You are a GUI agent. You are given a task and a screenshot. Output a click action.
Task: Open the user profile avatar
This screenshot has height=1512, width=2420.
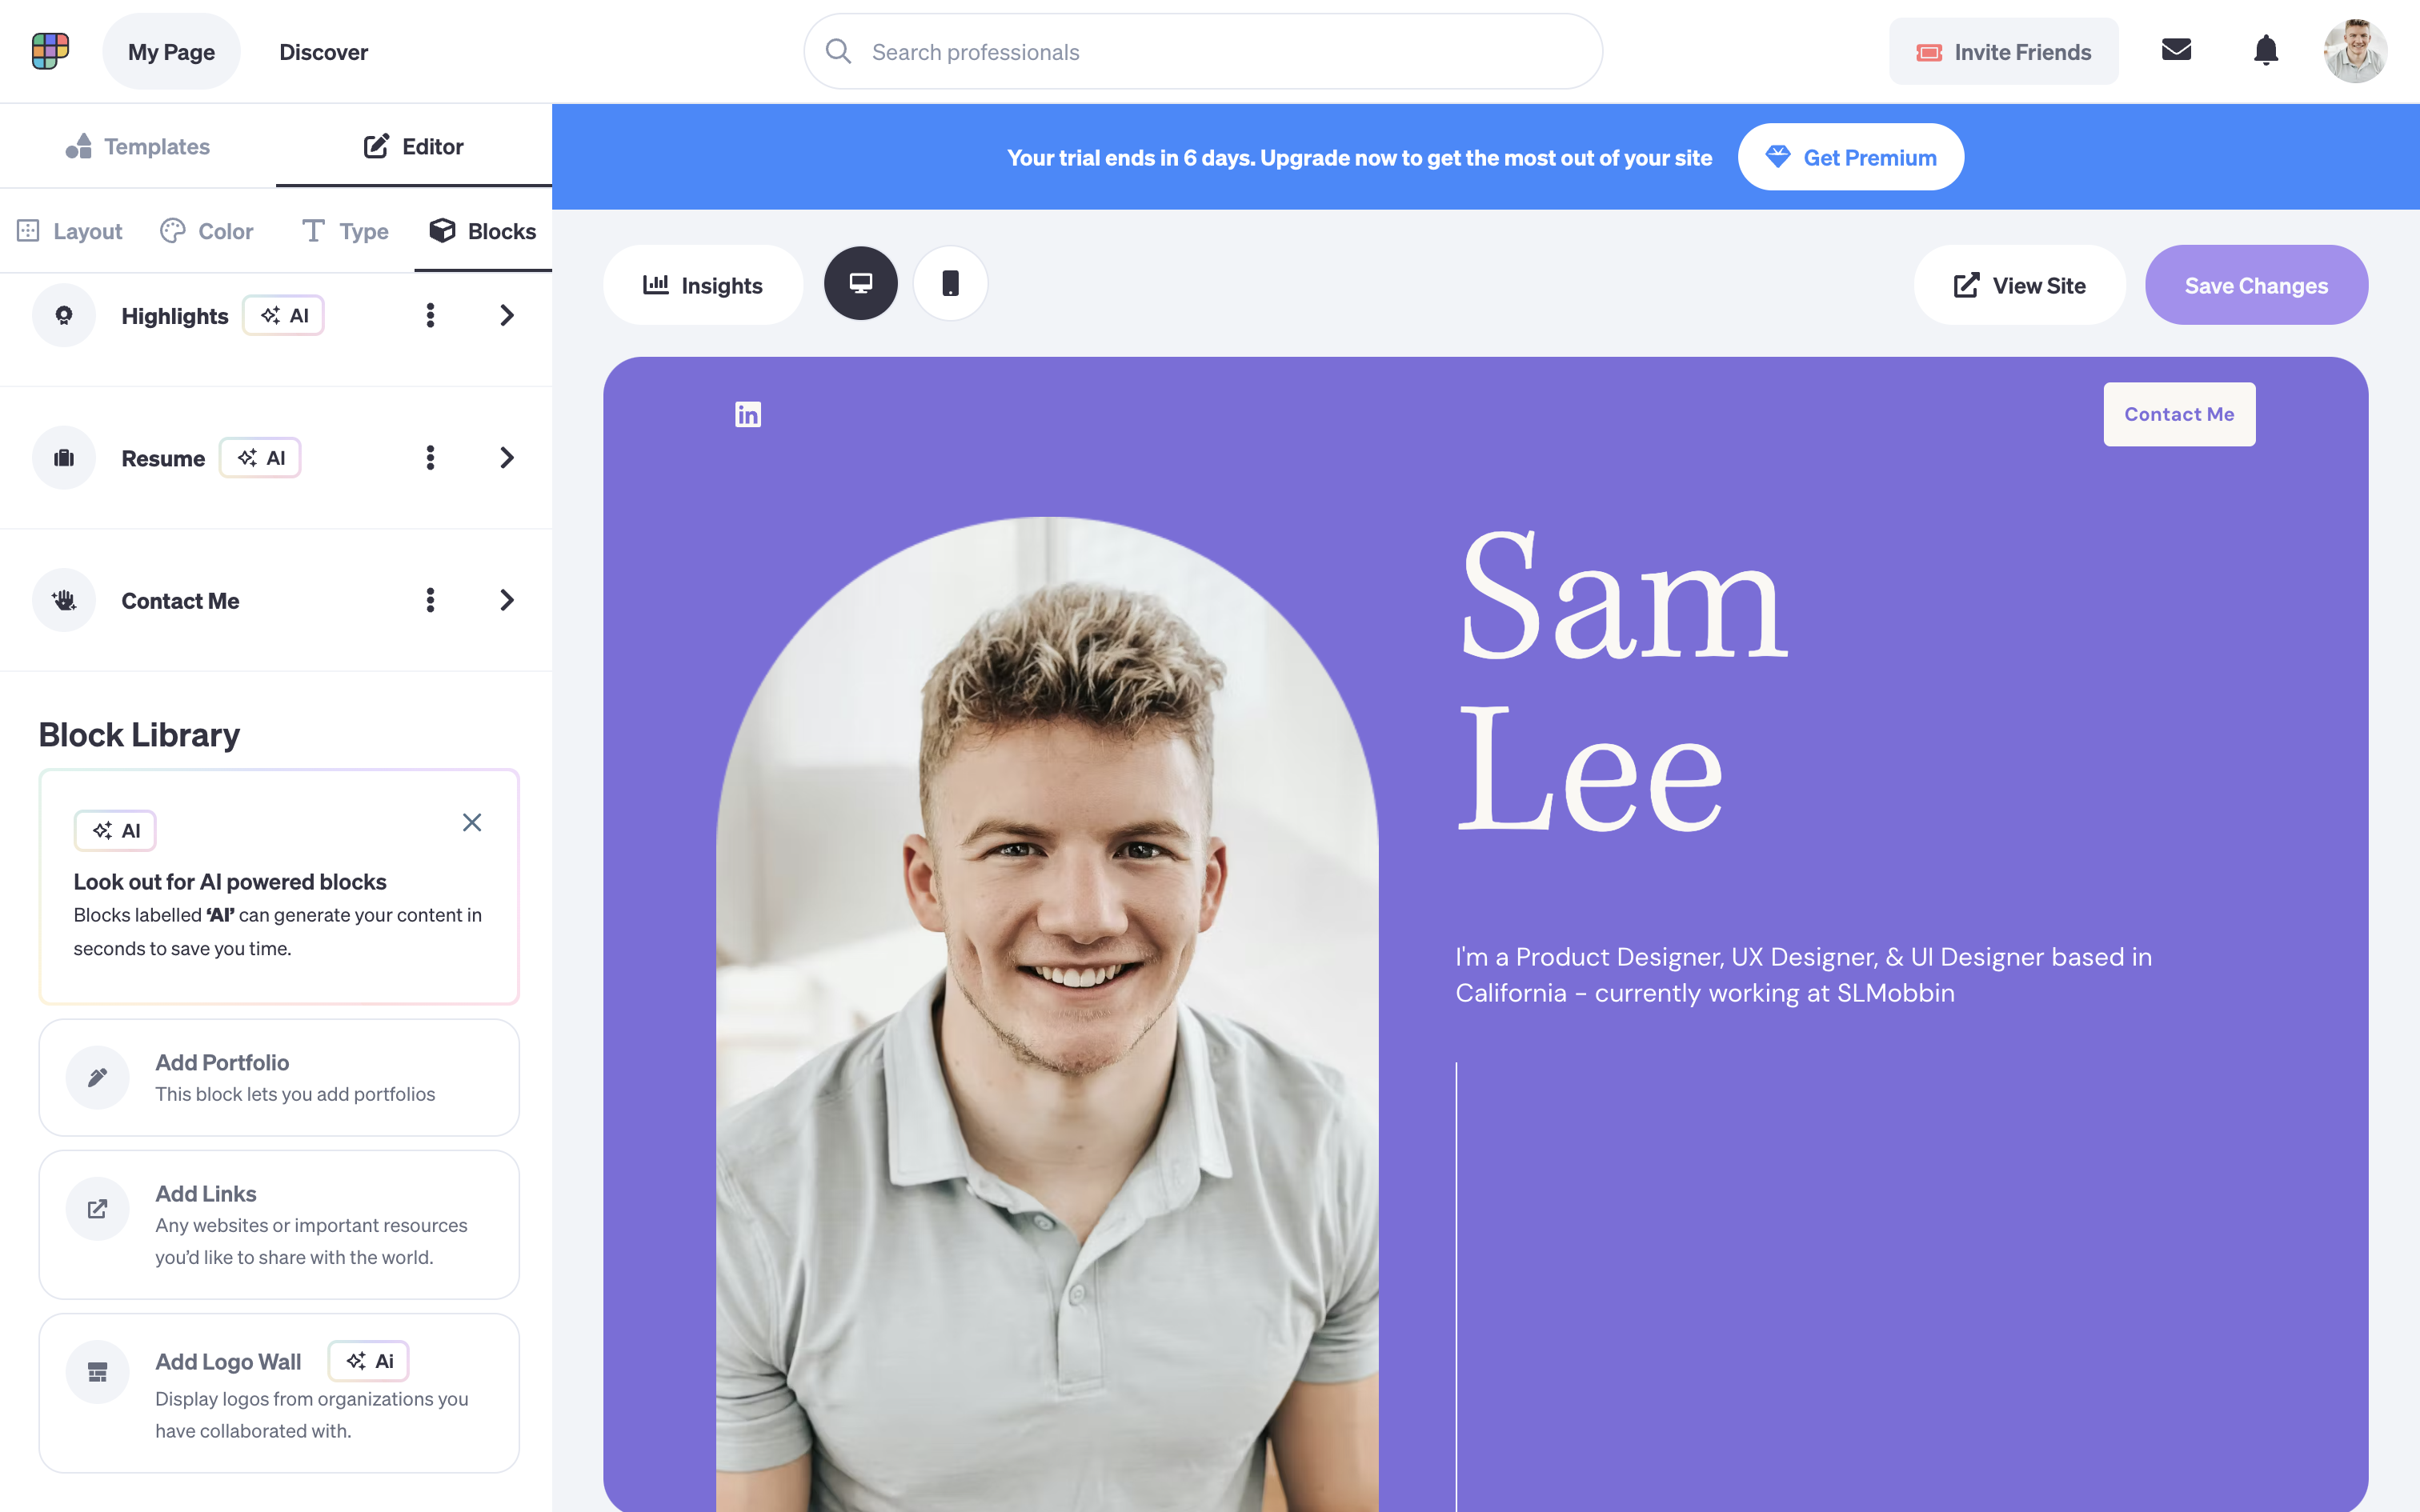(2355, 51)
